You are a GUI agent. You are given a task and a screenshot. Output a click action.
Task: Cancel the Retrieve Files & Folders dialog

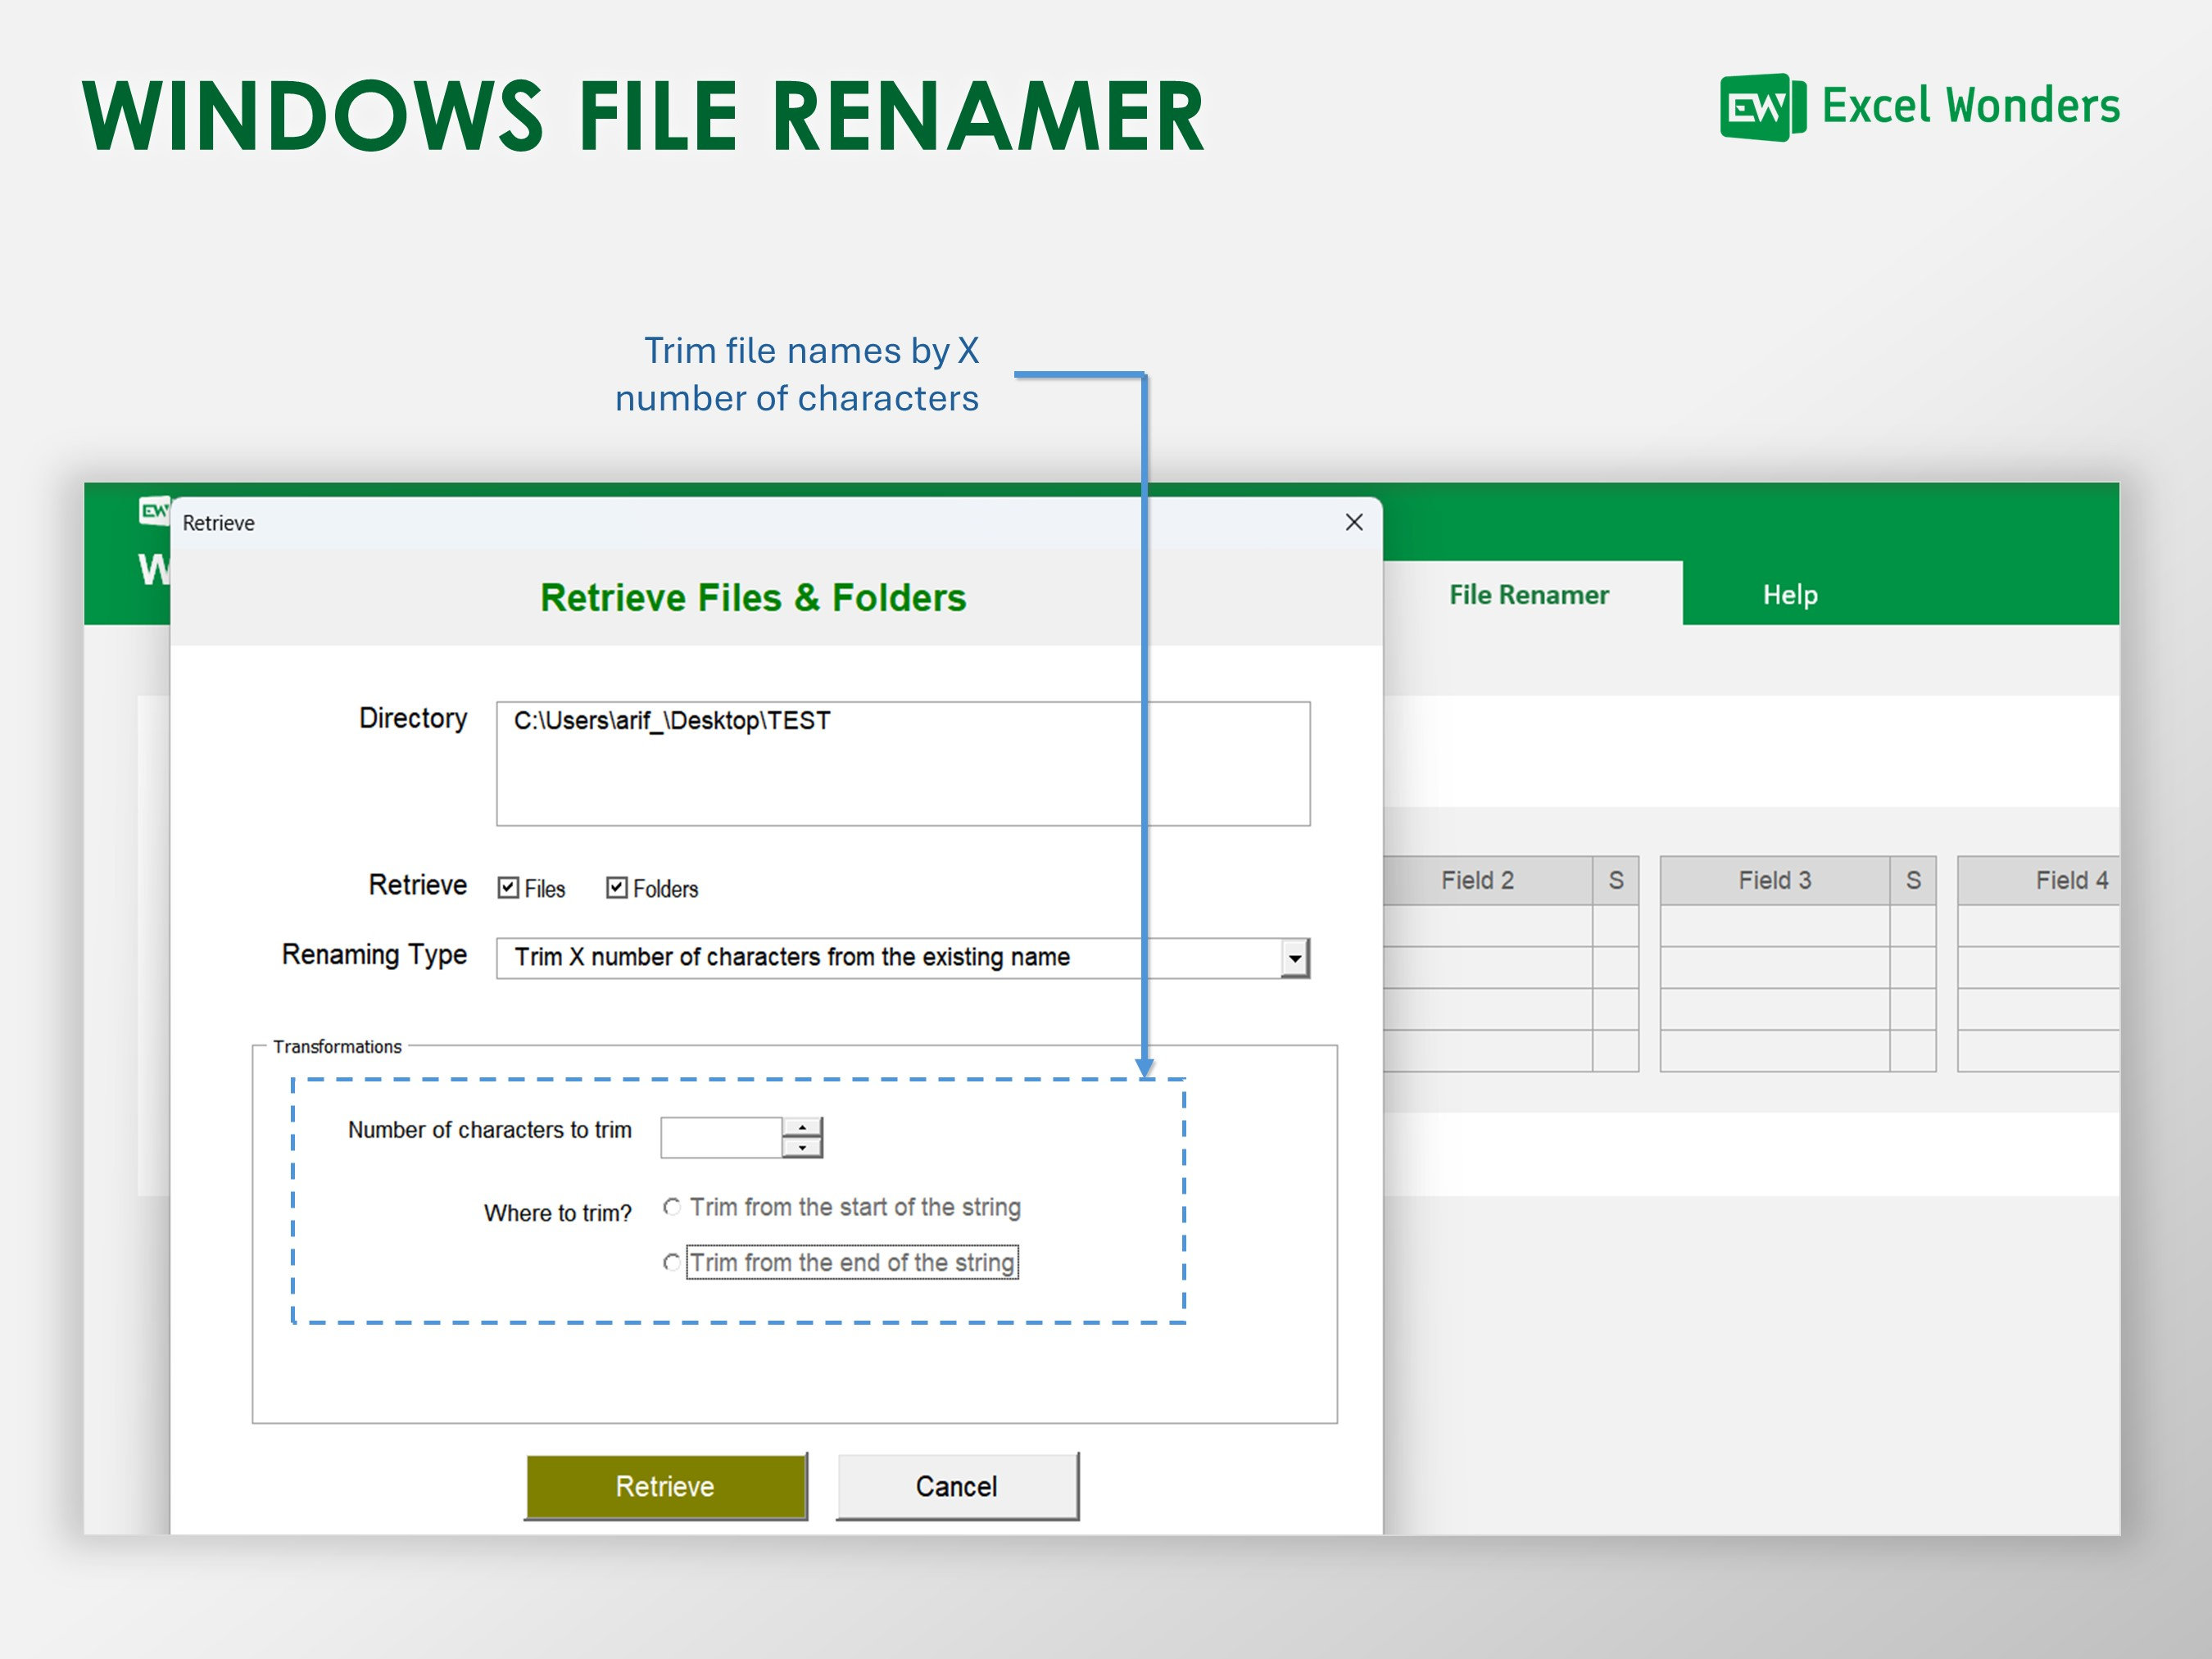(x=955, y=1487)
